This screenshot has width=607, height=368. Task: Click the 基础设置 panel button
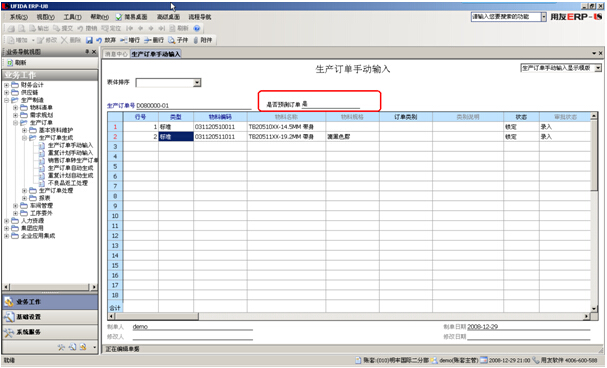tap(50, 317)
